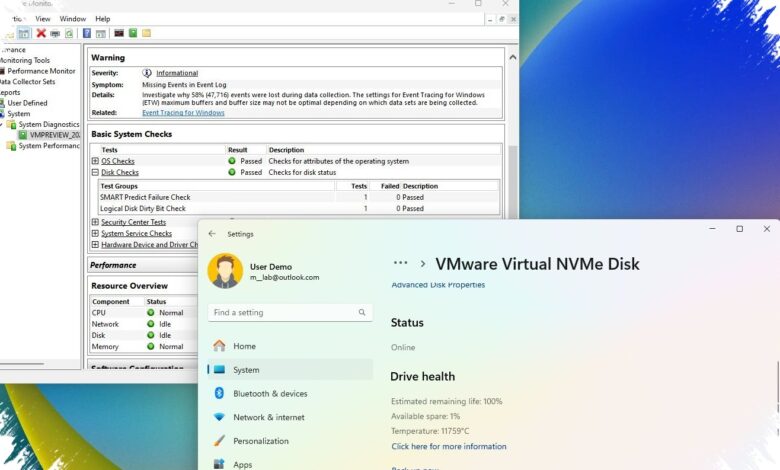Click the Bluetooth icon in Settings sidebar

pos(219,393)
